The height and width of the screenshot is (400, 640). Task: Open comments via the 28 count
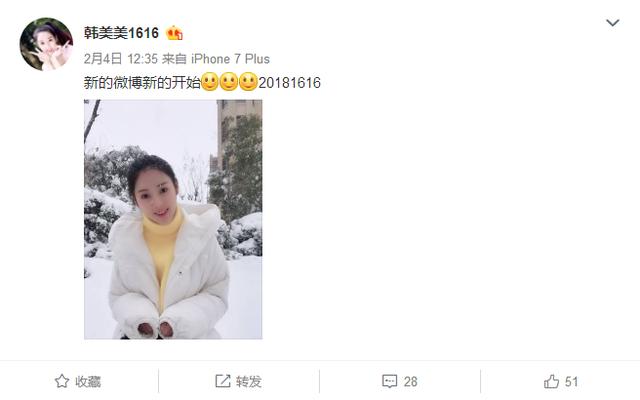(411, 382)
